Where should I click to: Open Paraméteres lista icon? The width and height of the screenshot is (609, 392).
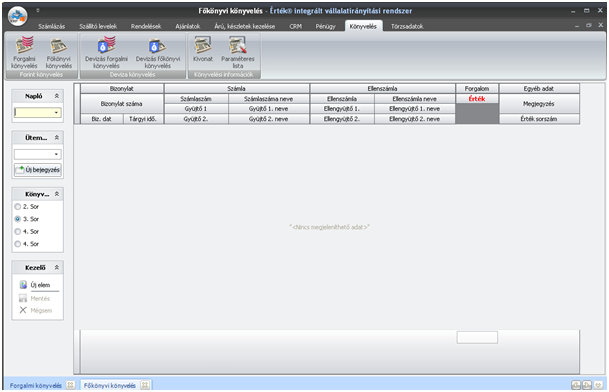point(238,52)
